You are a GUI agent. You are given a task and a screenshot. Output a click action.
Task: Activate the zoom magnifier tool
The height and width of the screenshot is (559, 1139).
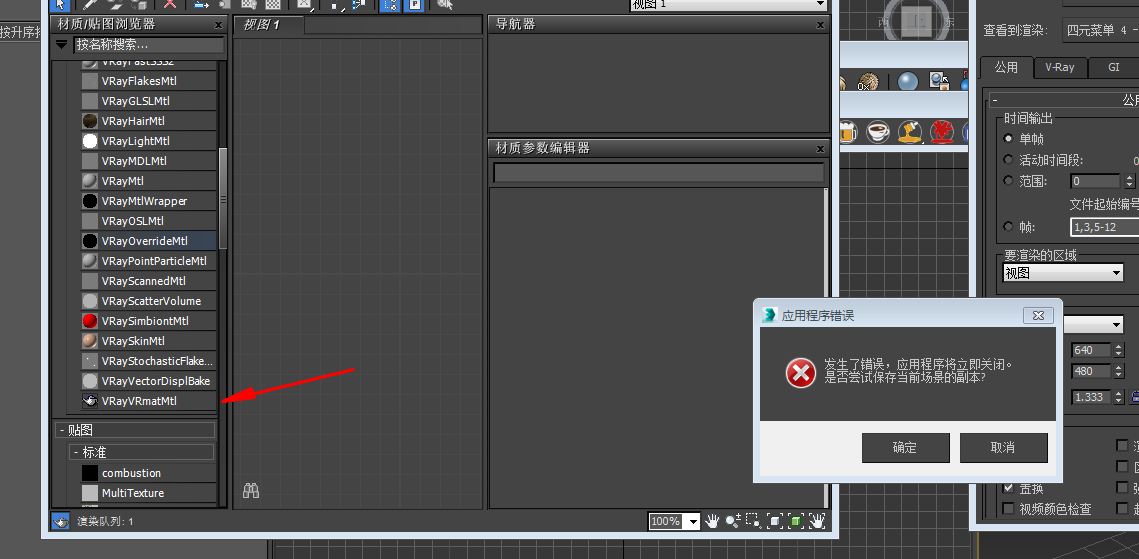(x=733, y=521)
